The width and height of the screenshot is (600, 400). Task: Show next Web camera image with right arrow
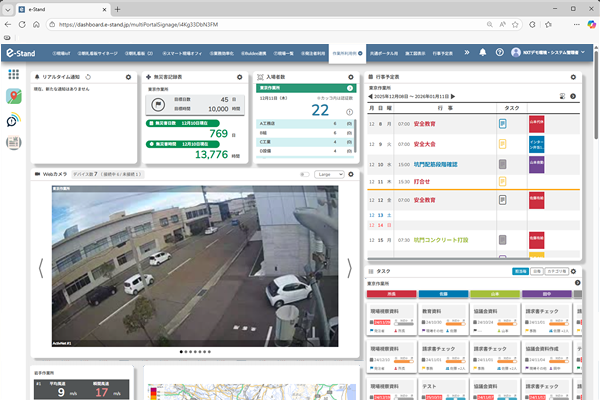point(349,267)
